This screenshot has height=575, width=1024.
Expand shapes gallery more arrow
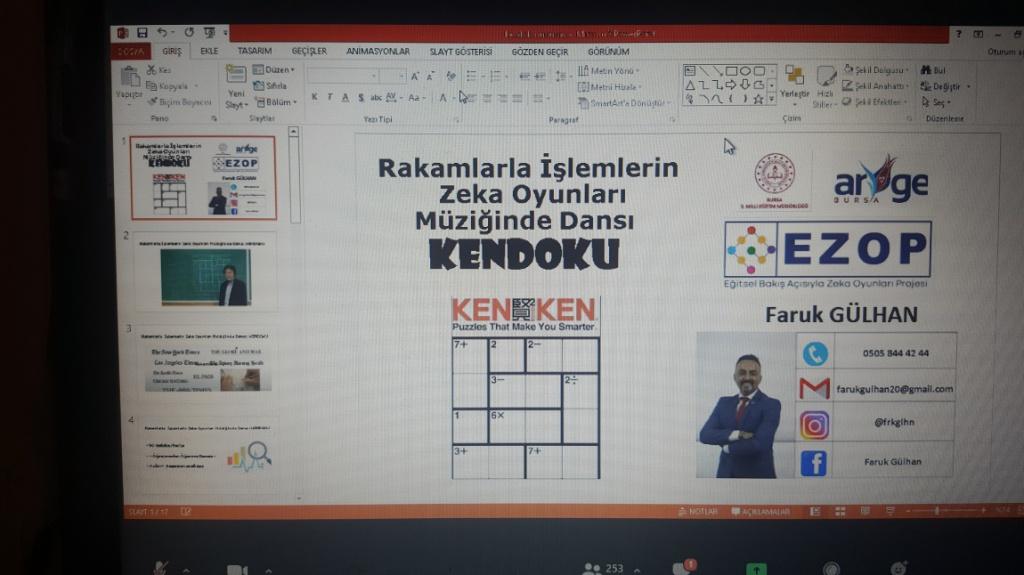click(x=772, y=99)
